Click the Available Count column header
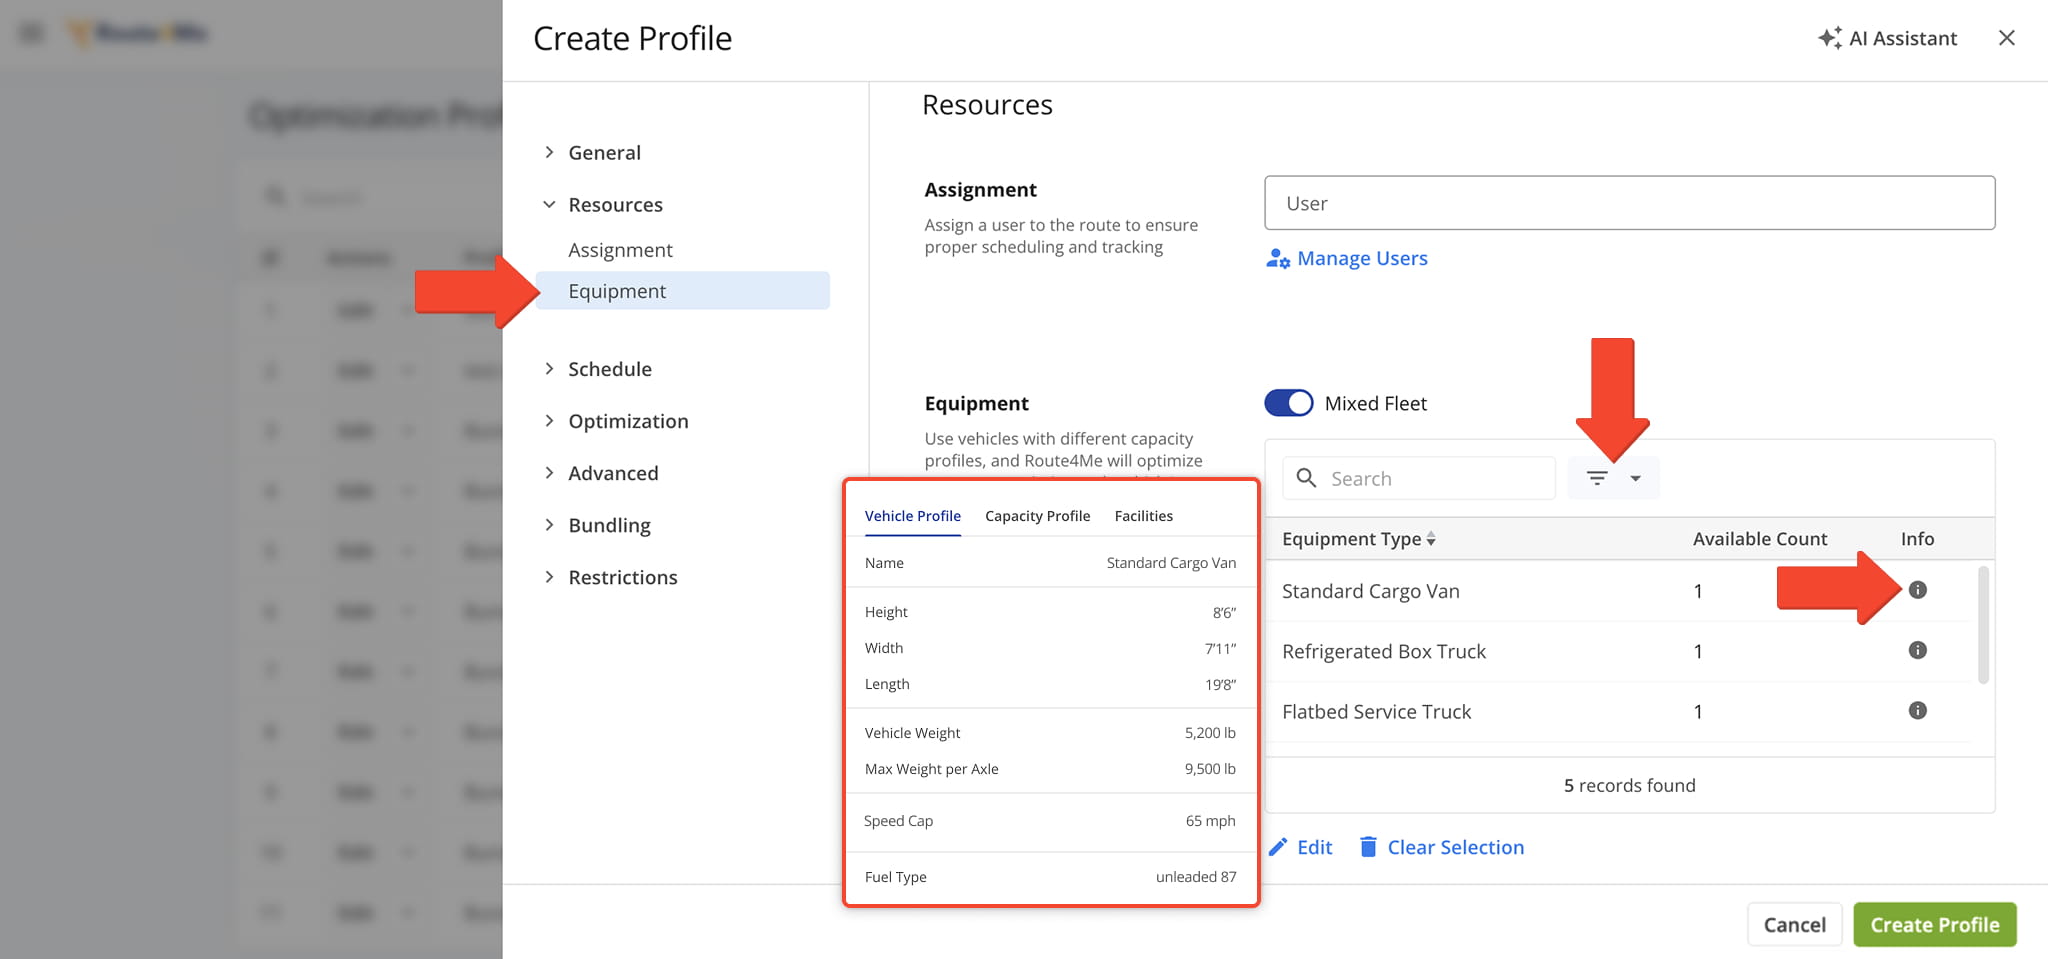Screen dimensions: 2048x959 pos(1759,539)
